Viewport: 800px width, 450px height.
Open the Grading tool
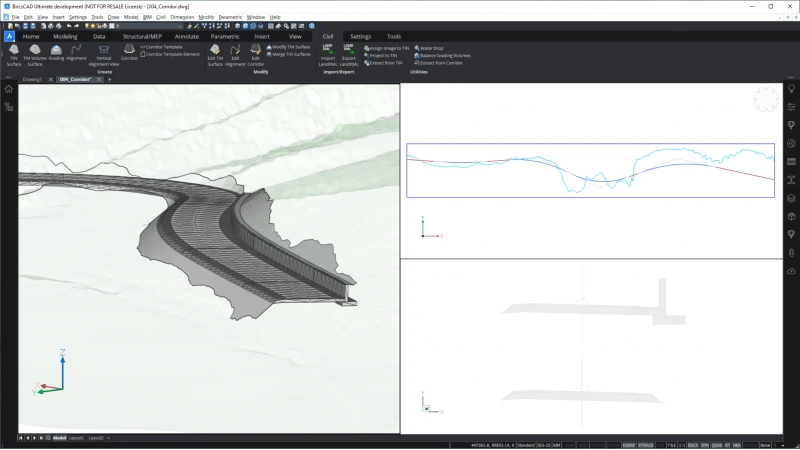click(x=56, y=53)
